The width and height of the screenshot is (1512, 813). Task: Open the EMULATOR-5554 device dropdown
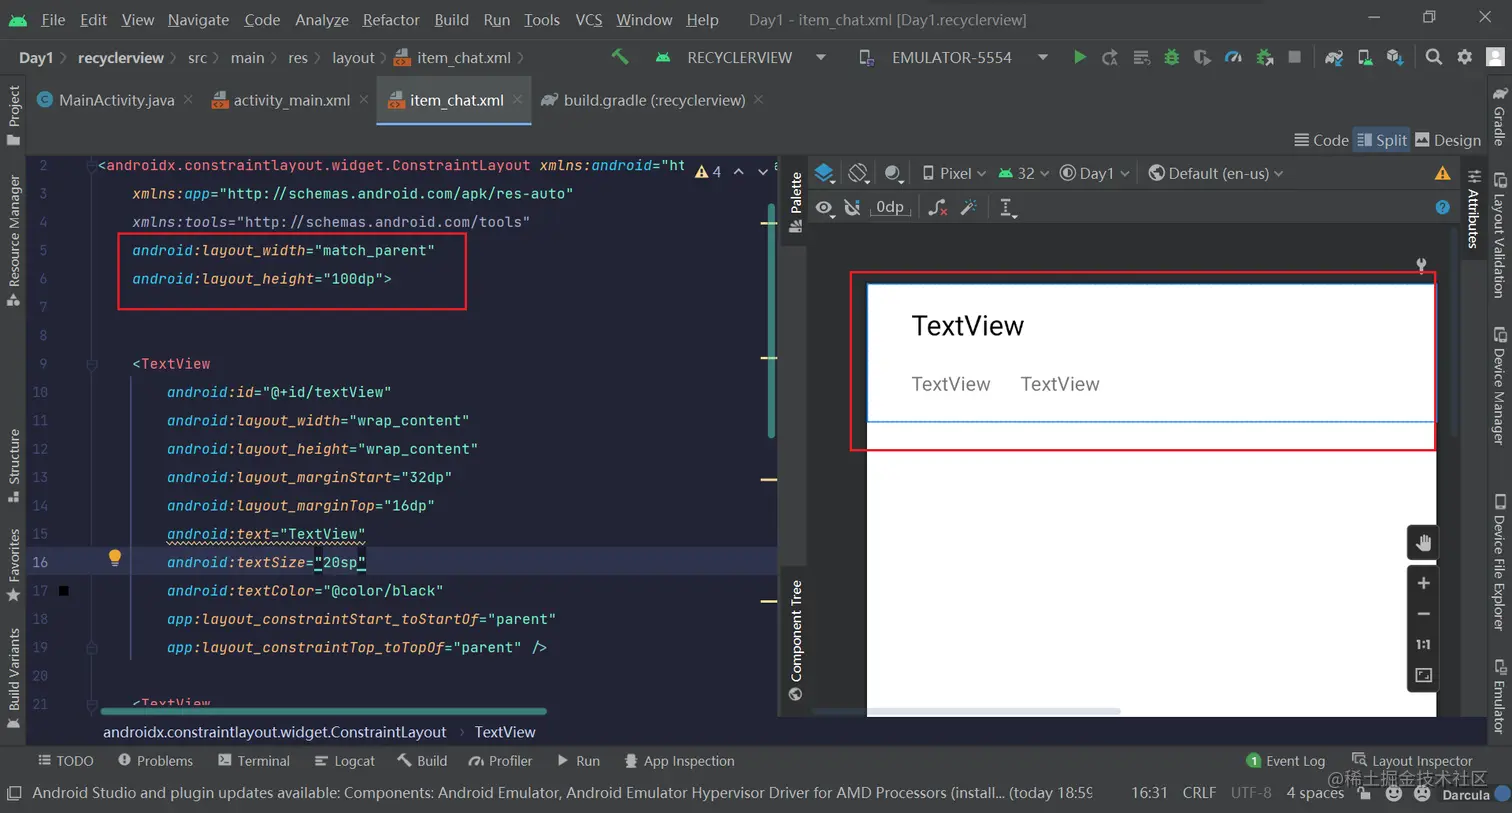tap(953, 58)
